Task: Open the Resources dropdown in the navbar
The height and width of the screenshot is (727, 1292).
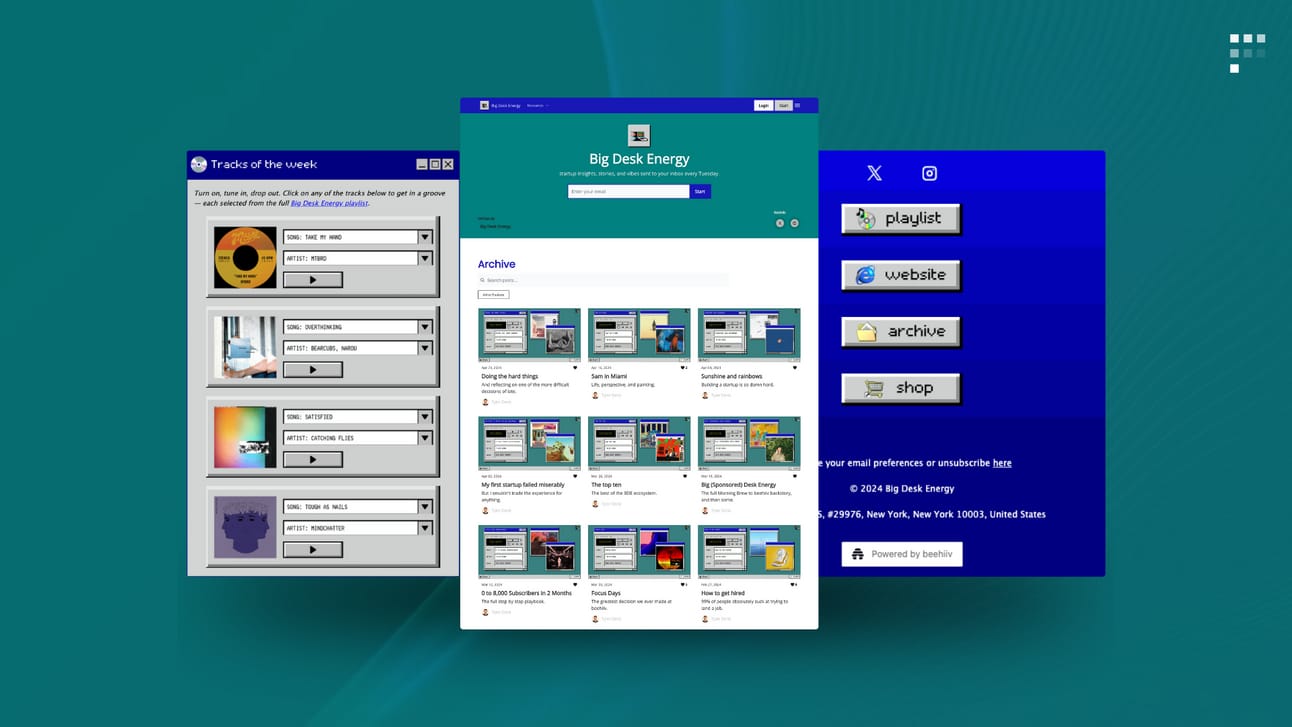Action: point(538,105)
